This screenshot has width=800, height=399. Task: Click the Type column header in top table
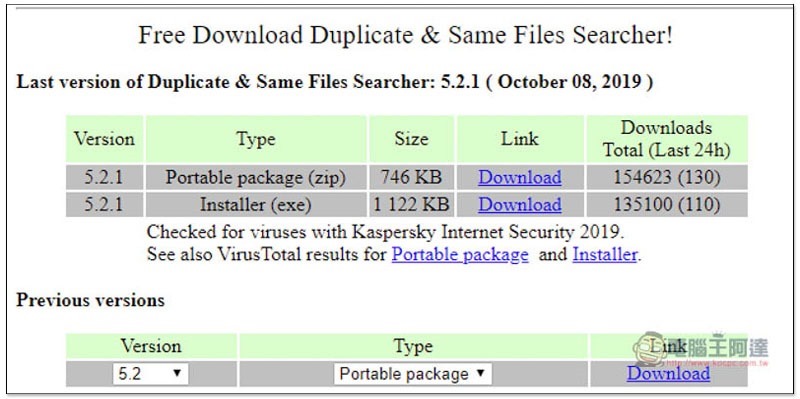coord(256,139)
